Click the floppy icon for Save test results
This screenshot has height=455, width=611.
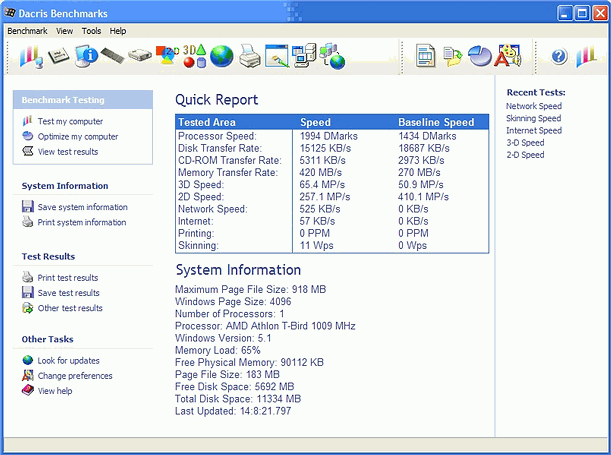click(x=28, y=292)
